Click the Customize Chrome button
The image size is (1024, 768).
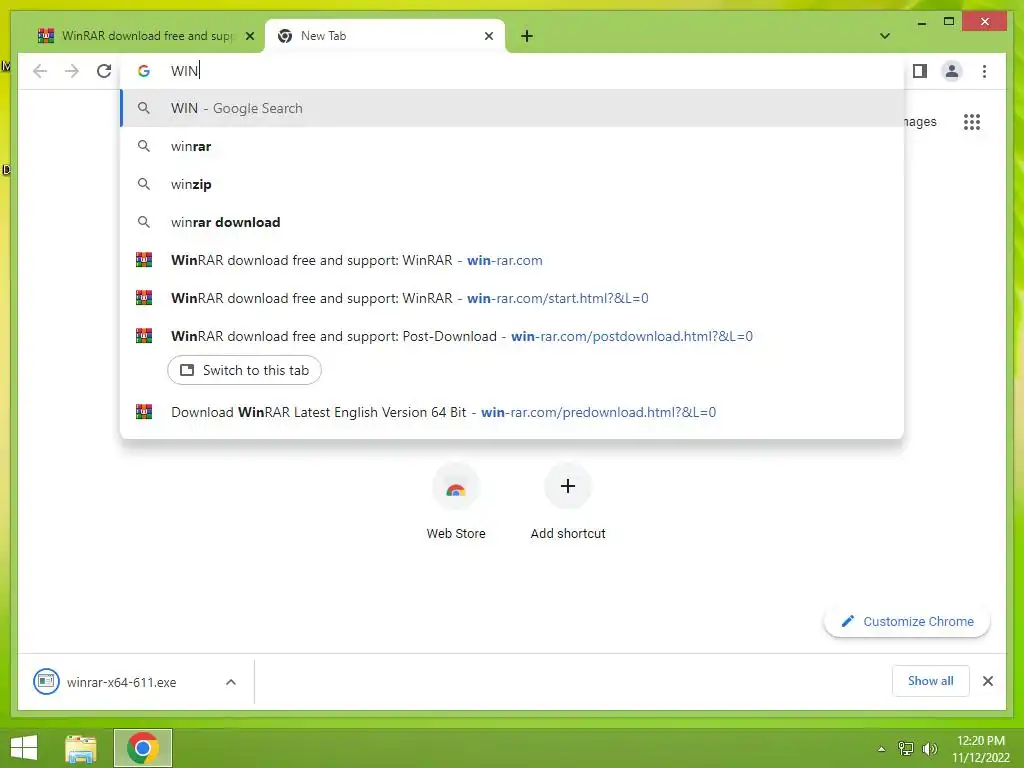(x=907, y=622)
